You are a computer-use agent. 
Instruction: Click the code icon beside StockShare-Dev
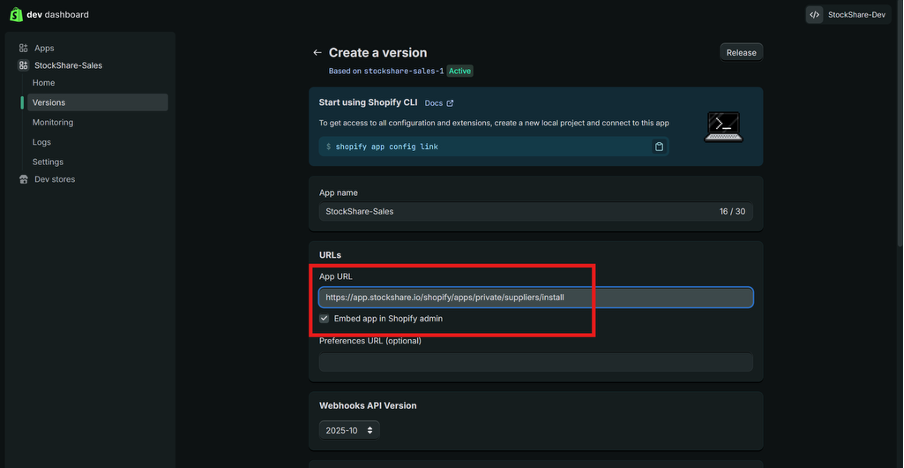coord(815,15)
